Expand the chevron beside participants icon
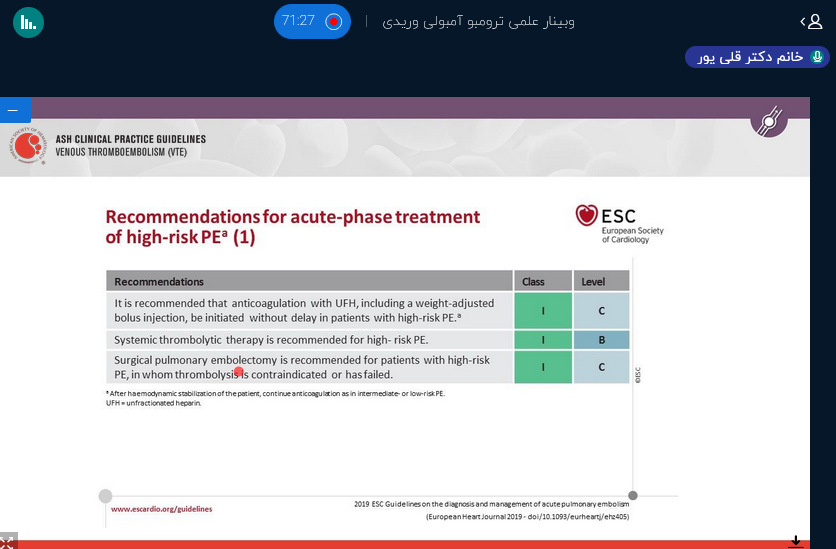 [802, 22]
